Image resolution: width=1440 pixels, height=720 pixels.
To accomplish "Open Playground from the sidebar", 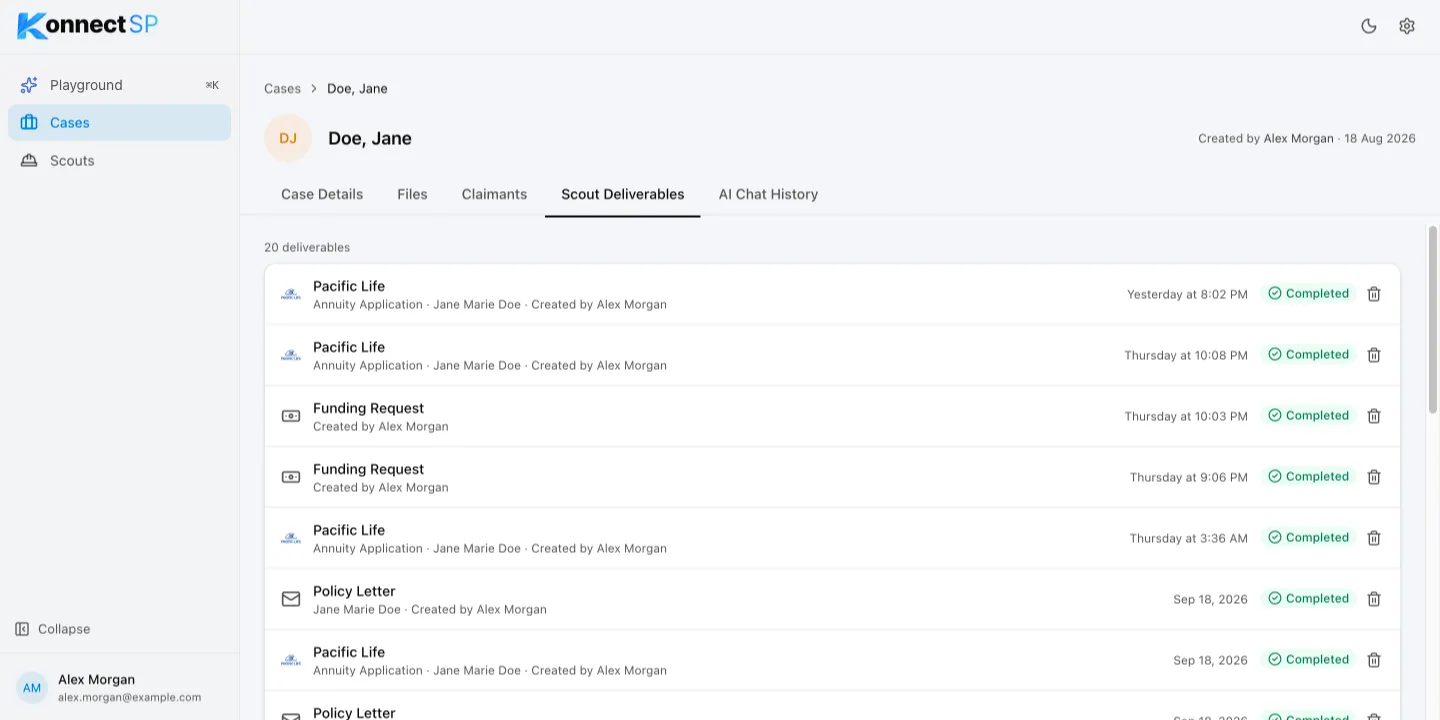I will coord(119,85).
